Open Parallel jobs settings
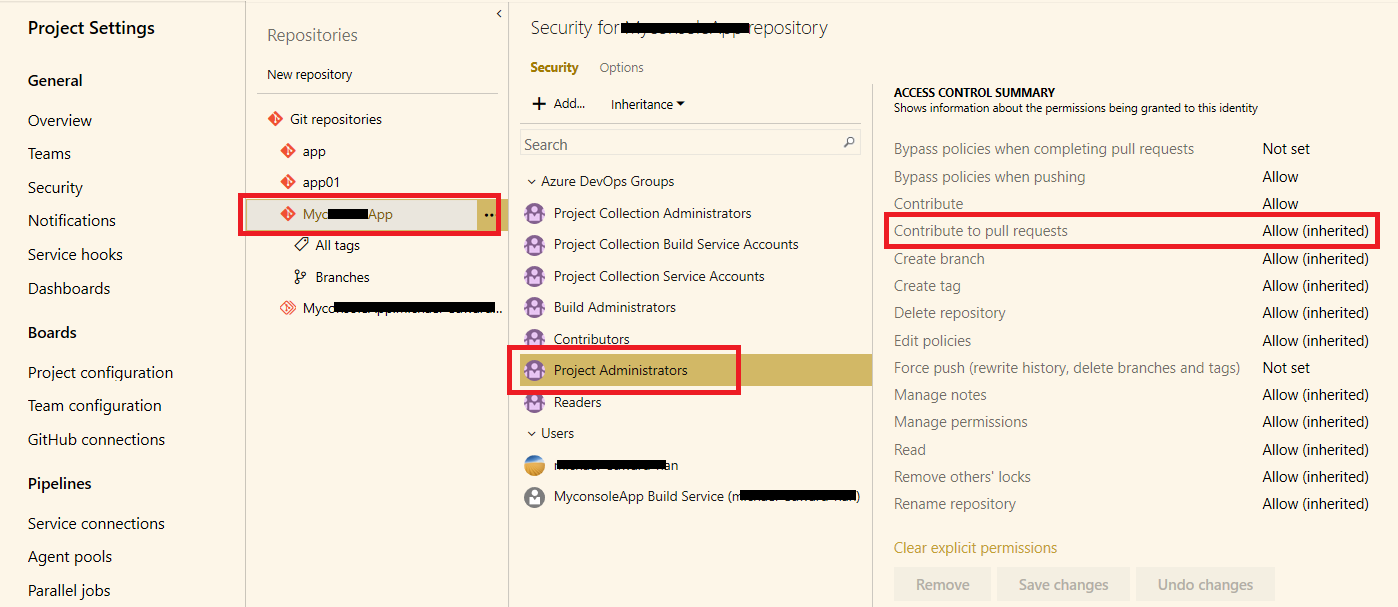Screen dimensions: 1398x607 pyautogui.click(x=69, y=591)
